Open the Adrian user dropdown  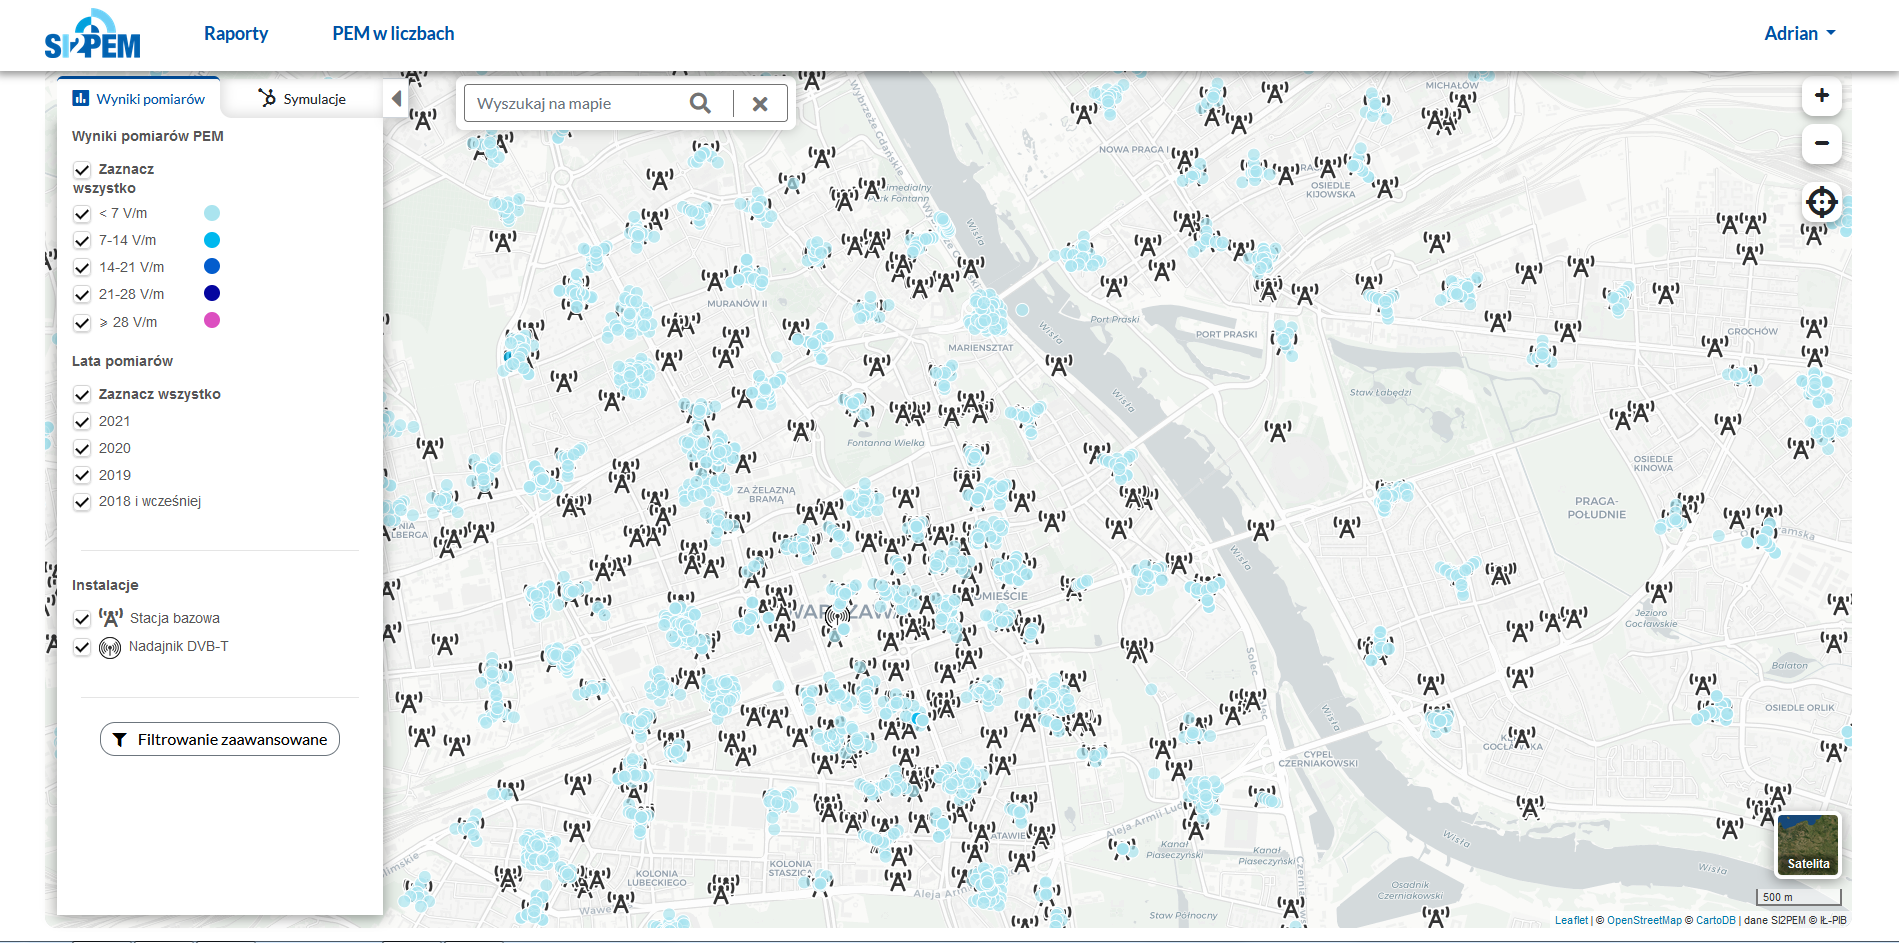pos(1799,33)
